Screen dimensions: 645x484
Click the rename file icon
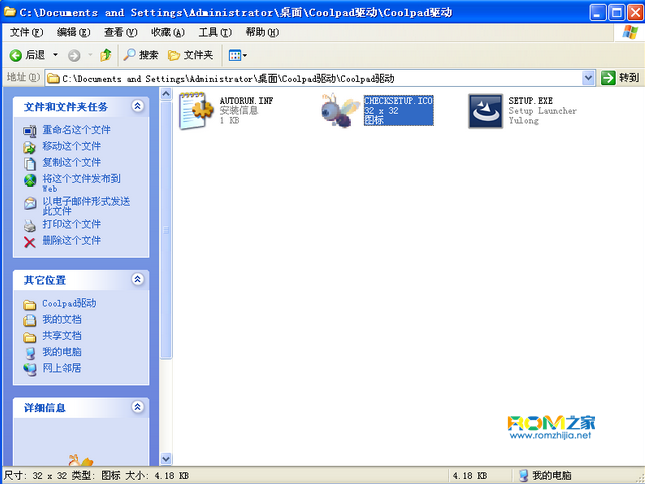click(x=30, y=131)
